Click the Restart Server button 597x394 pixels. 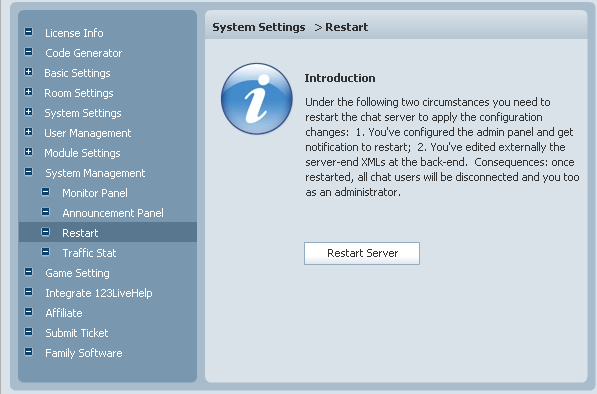[362, 253]
